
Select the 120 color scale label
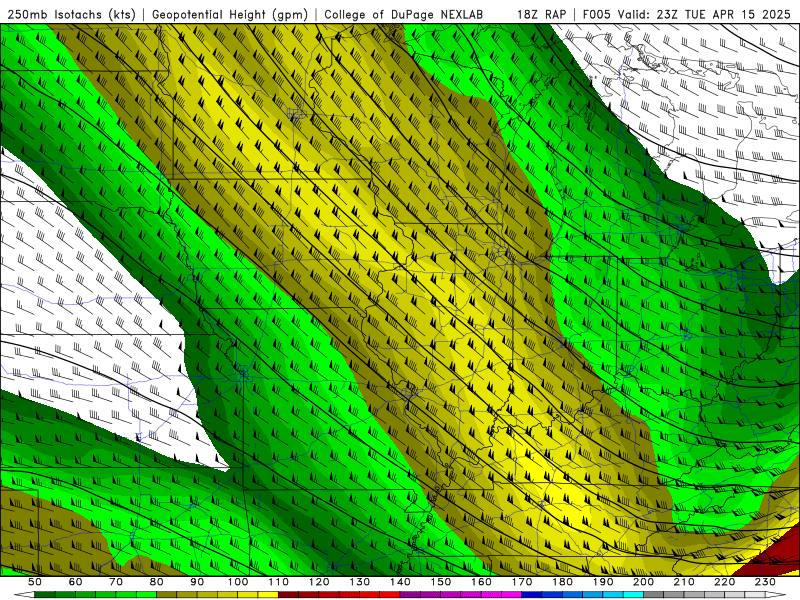pos(319,582)
